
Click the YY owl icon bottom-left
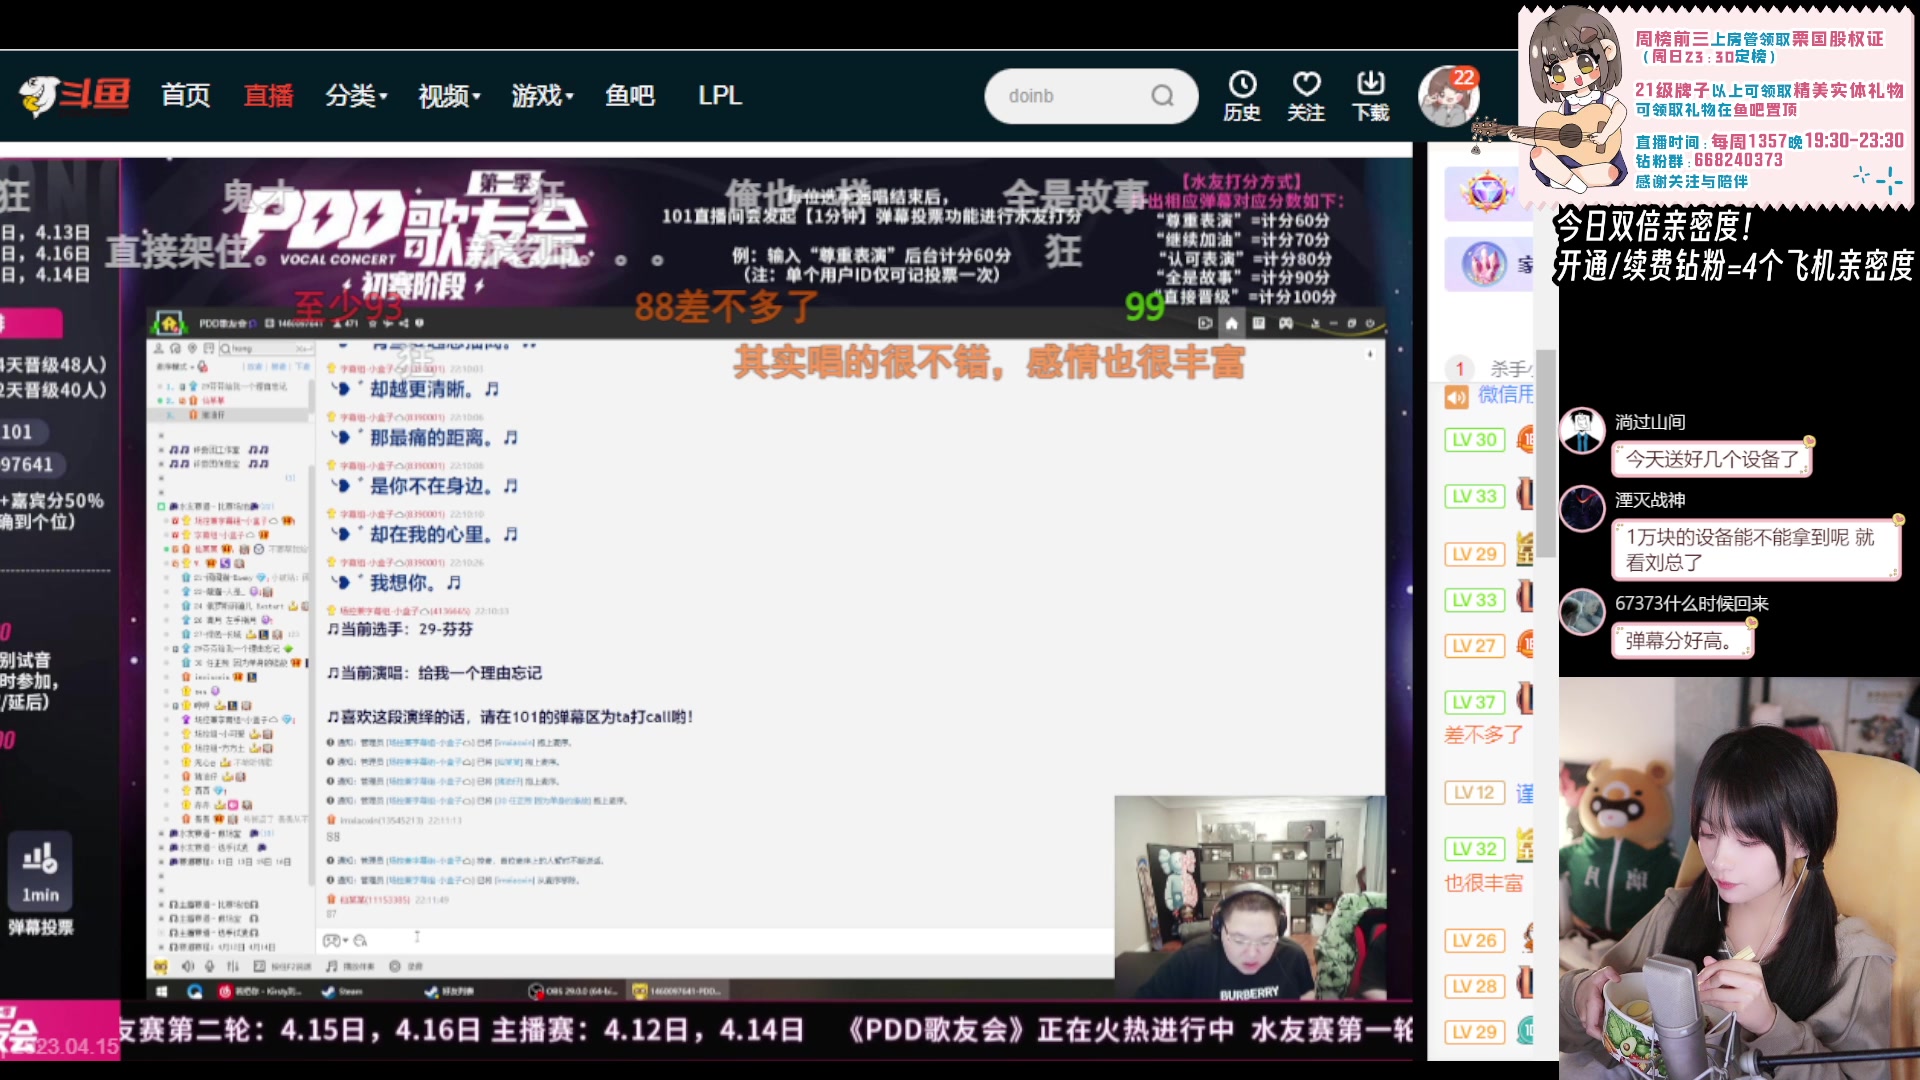160,966
